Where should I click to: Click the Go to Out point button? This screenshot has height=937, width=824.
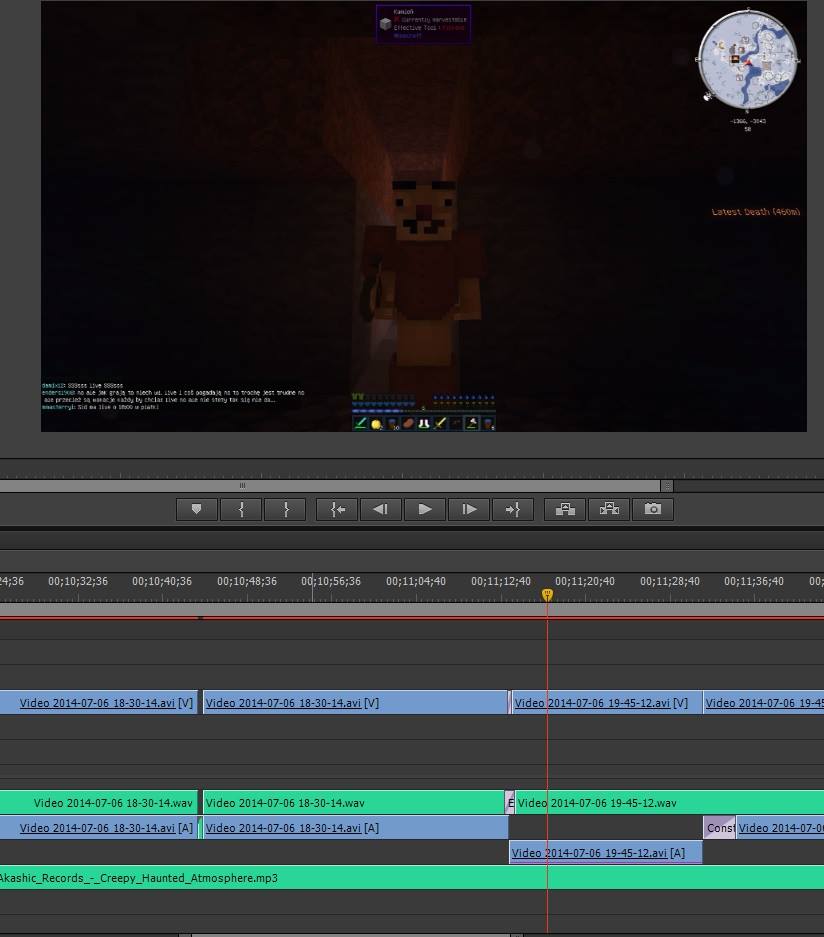pos(513,509)
